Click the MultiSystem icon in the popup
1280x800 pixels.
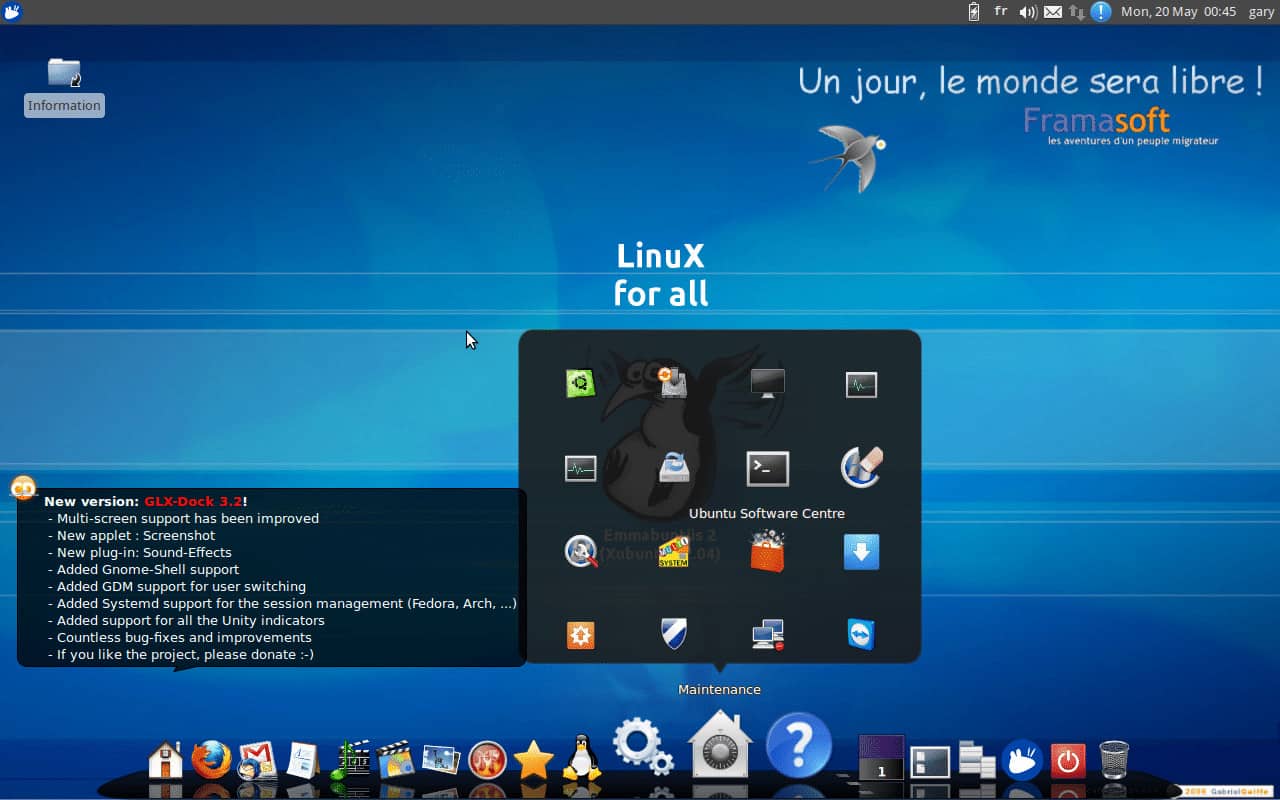[674, 552]
